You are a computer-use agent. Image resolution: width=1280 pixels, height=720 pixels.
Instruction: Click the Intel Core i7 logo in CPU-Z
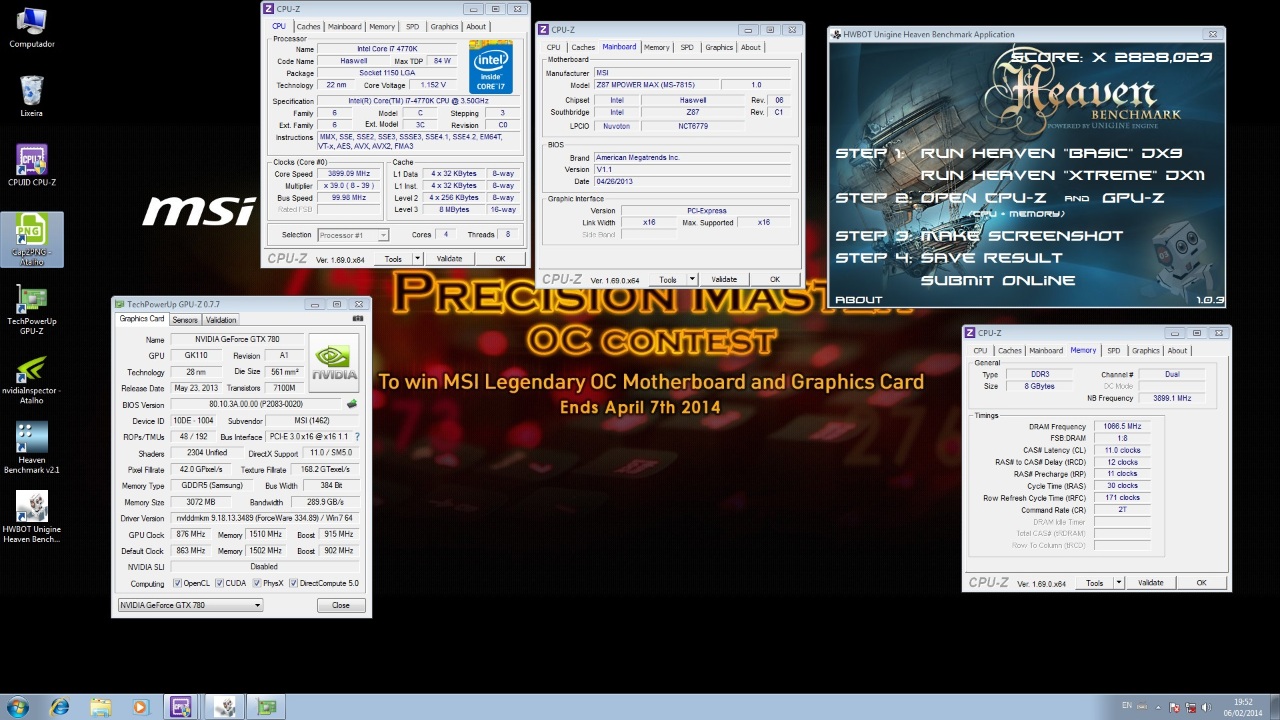point(491,67)
